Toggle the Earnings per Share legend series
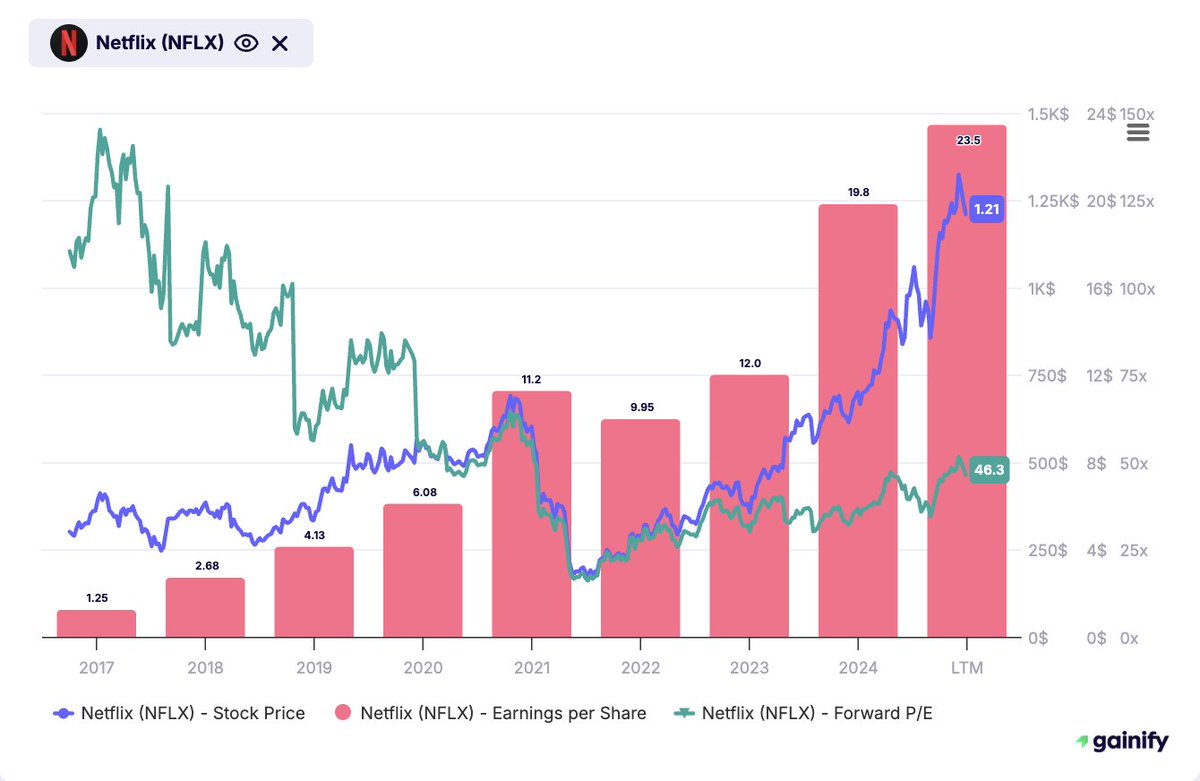 coord(490,713)
